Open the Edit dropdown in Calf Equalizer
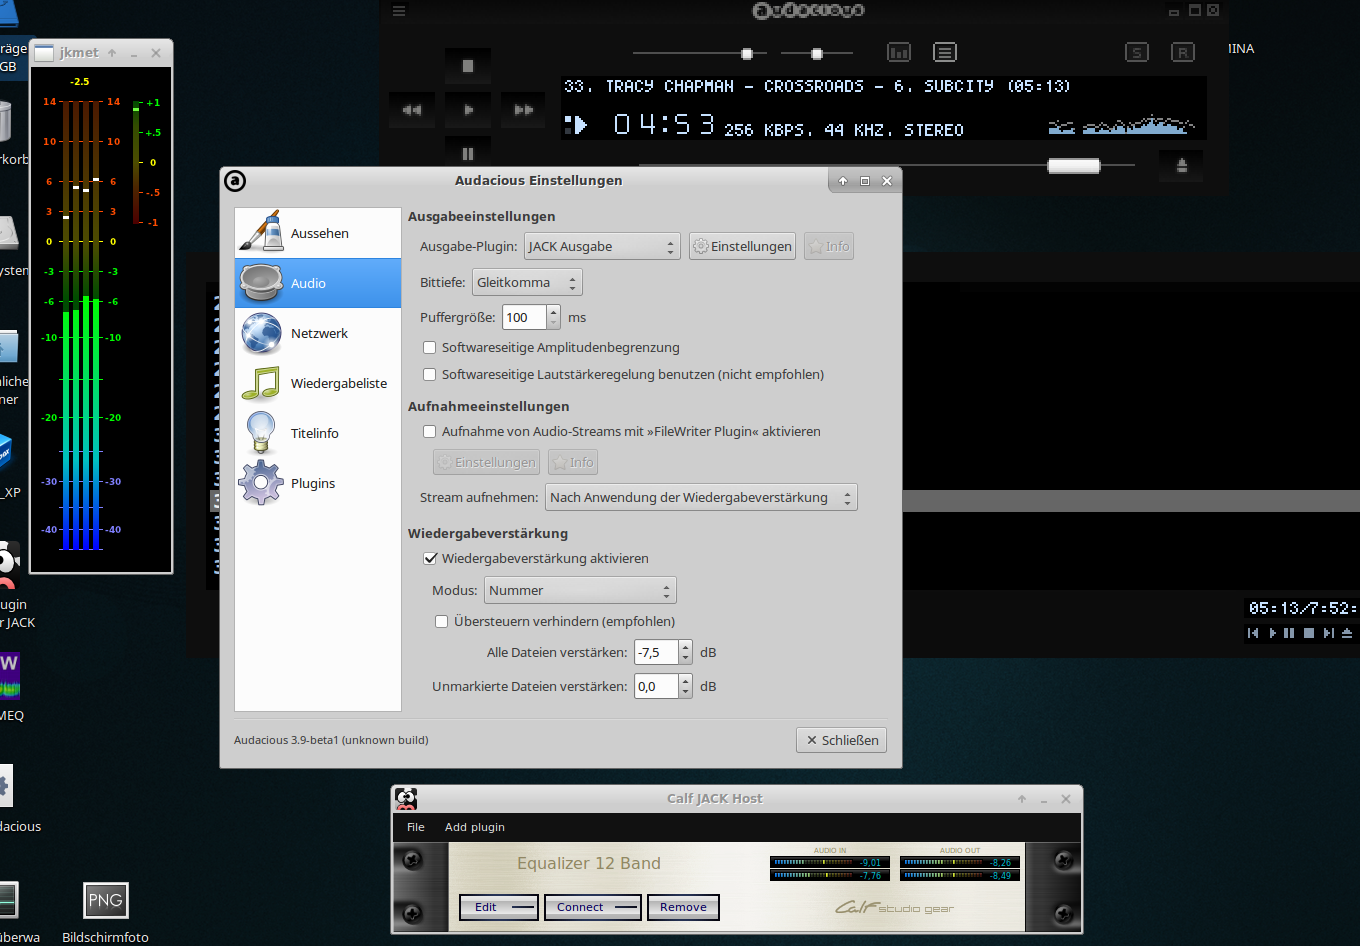This screenshot has width=1360, height=946. pos(499,907)
